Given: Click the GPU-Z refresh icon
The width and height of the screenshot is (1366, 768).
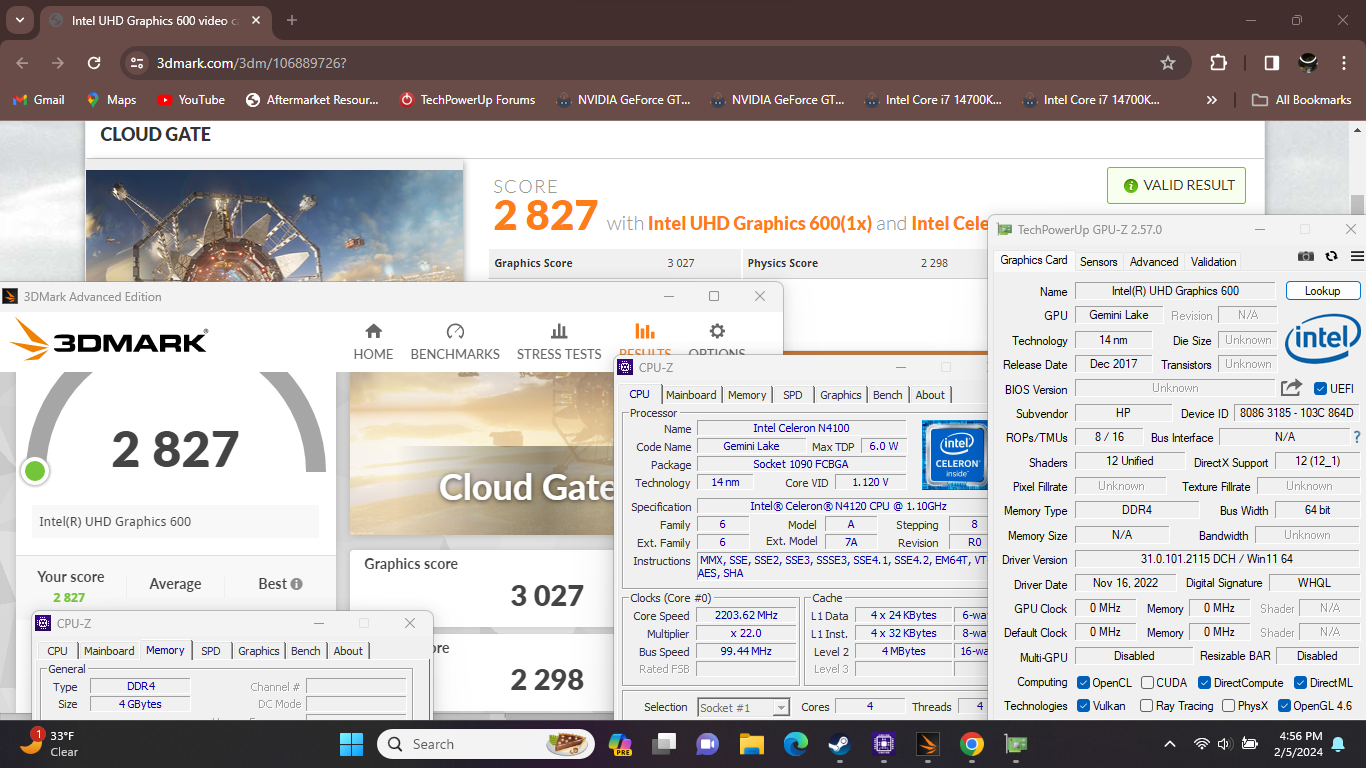Looking at the screenshot, I should tap(1331, 257).
